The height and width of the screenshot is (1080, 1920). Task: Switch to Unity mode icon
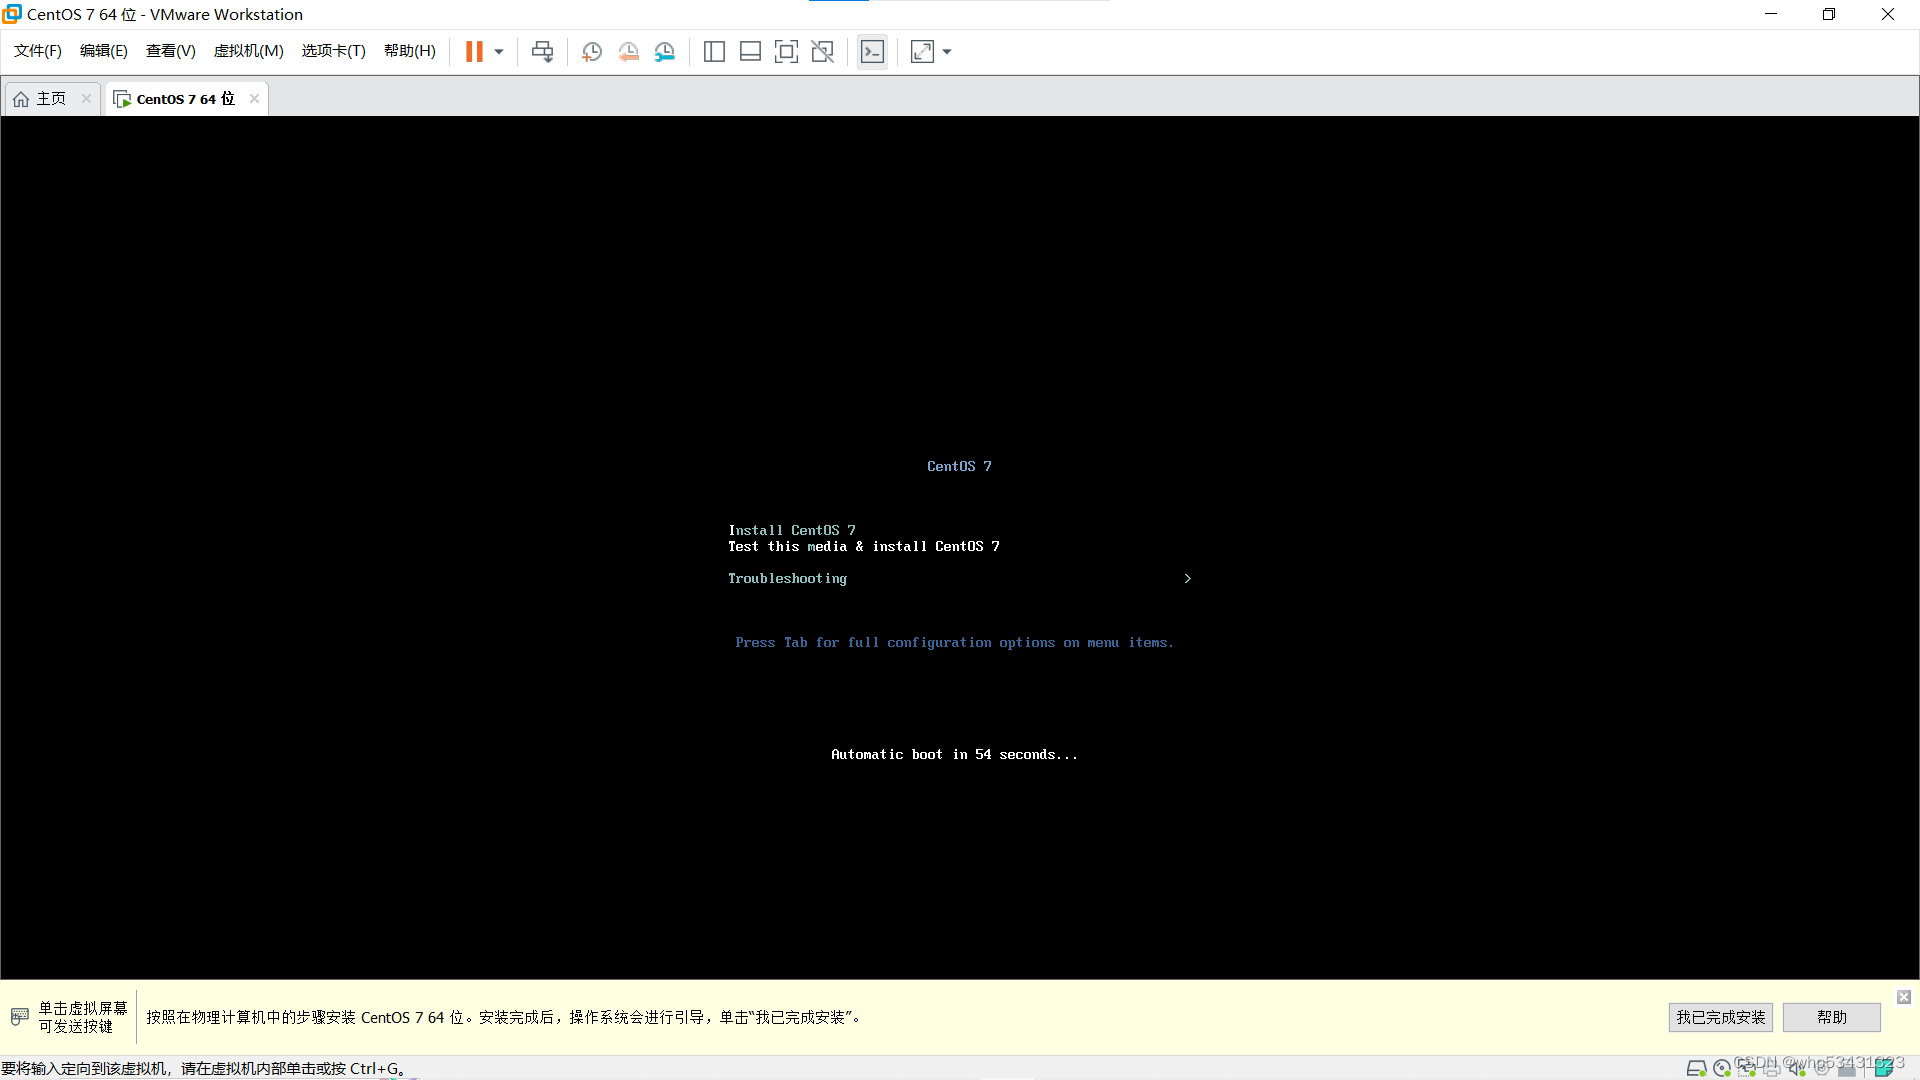pyautogui.click(x=822, y=52)
